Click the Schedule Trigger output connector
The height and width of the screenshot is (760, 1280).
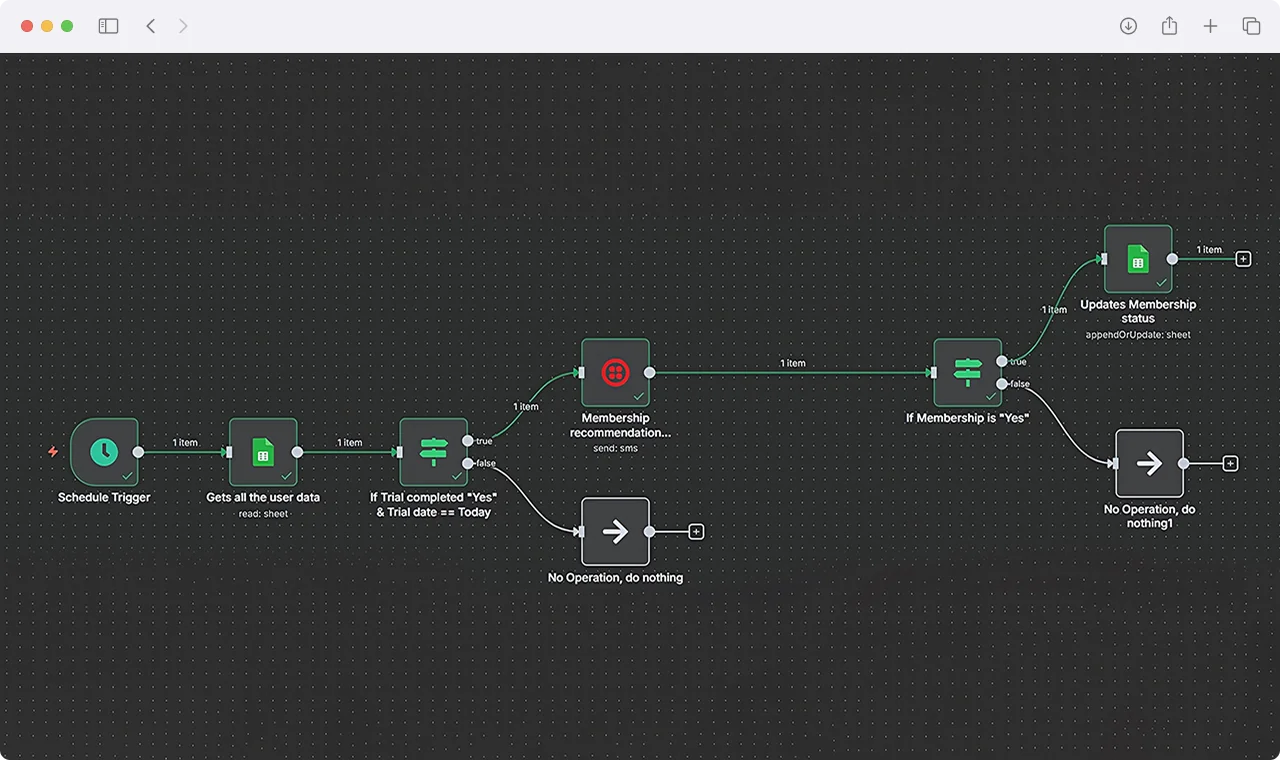[x=138, y=452]
